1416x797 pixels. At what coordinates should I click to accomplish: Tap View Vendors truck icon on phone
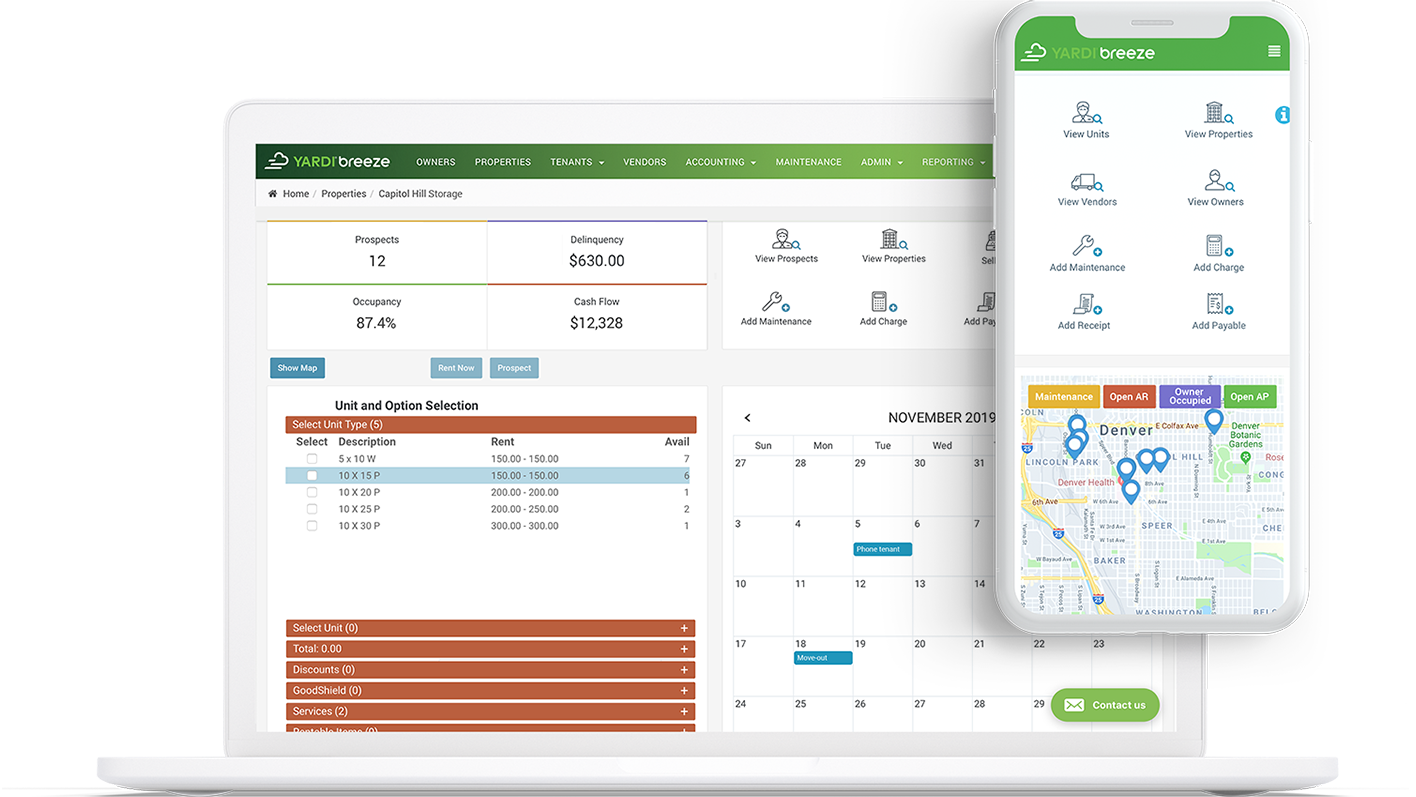1087,182
